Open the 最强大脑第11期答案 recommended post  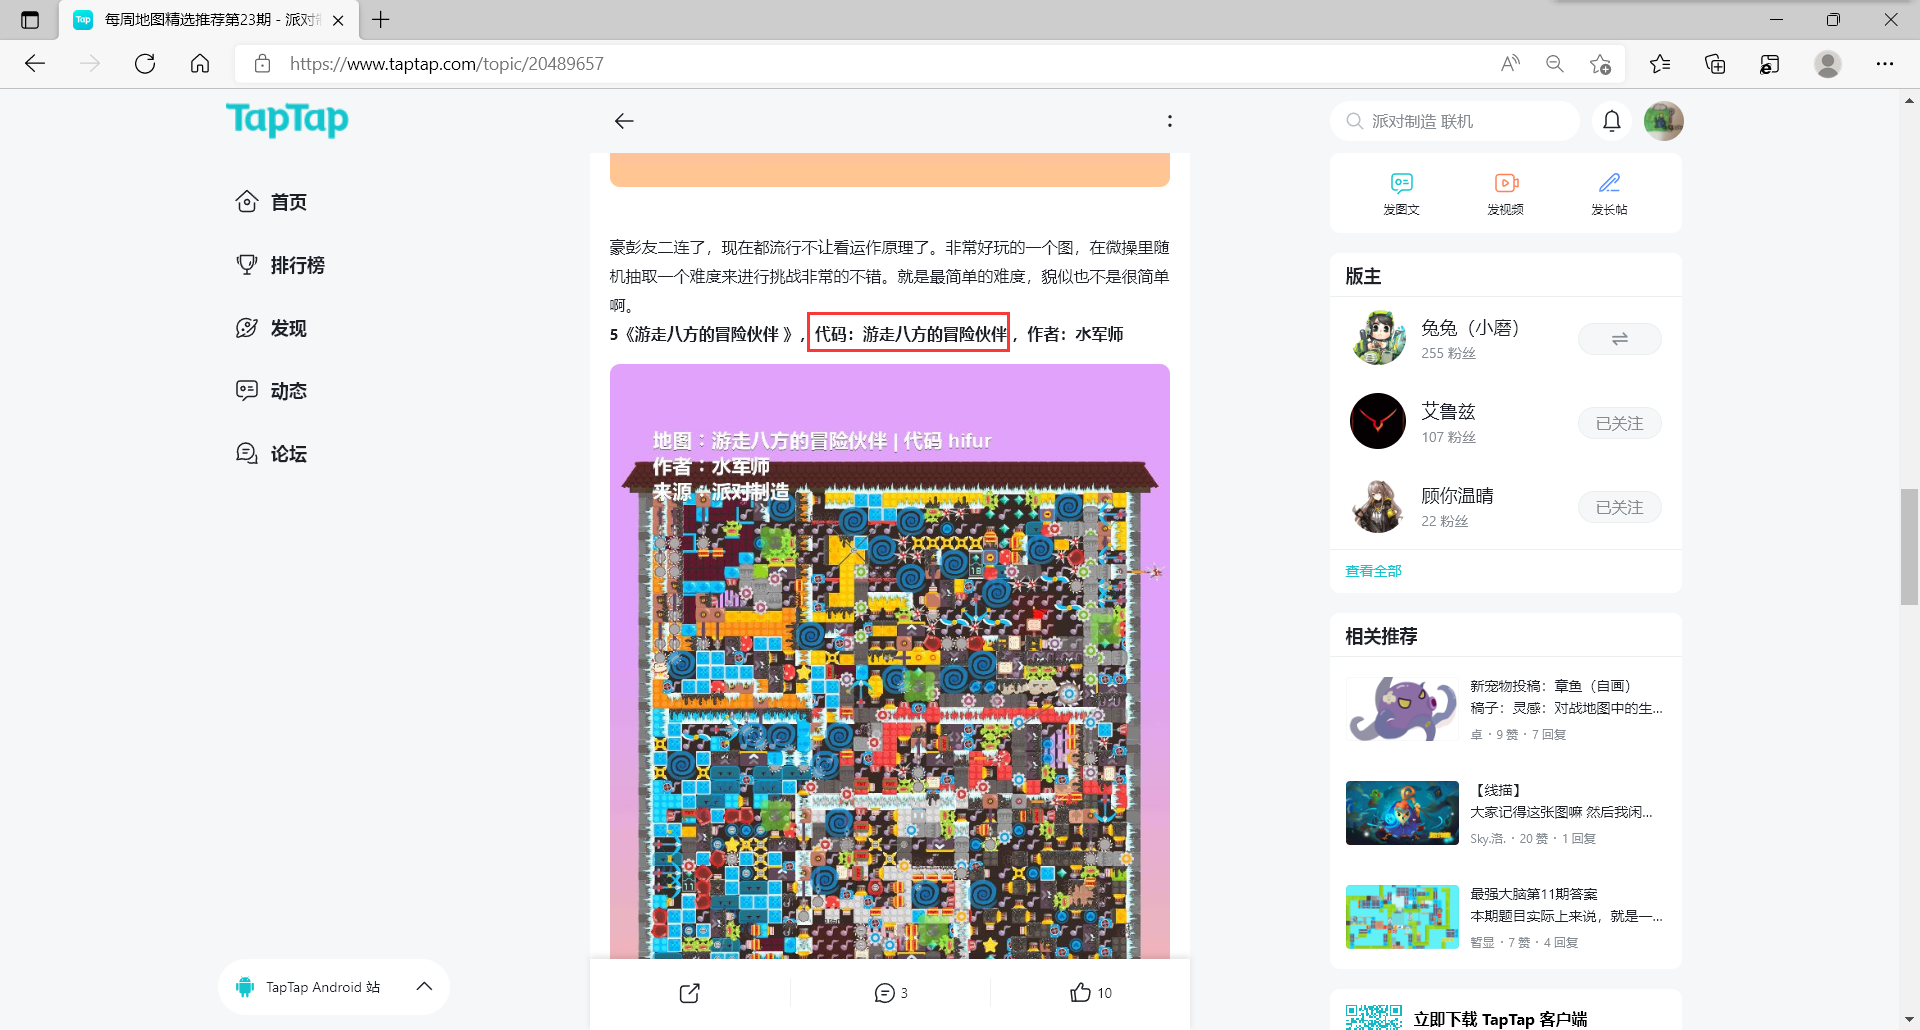1533,894
